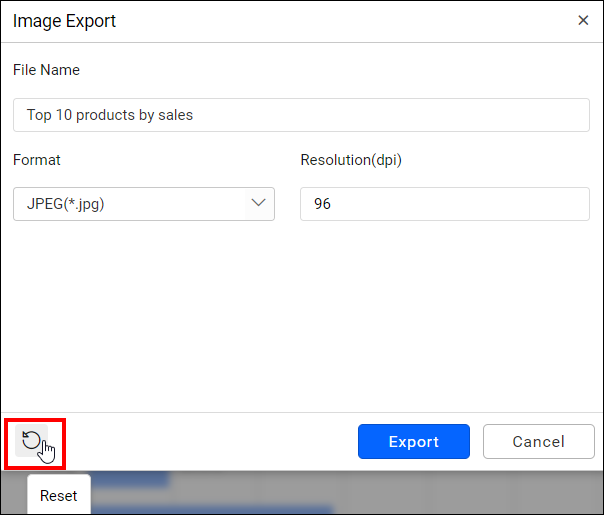
Task: Click the Reset icon in the dialog footer
Action: coord(32,441)
